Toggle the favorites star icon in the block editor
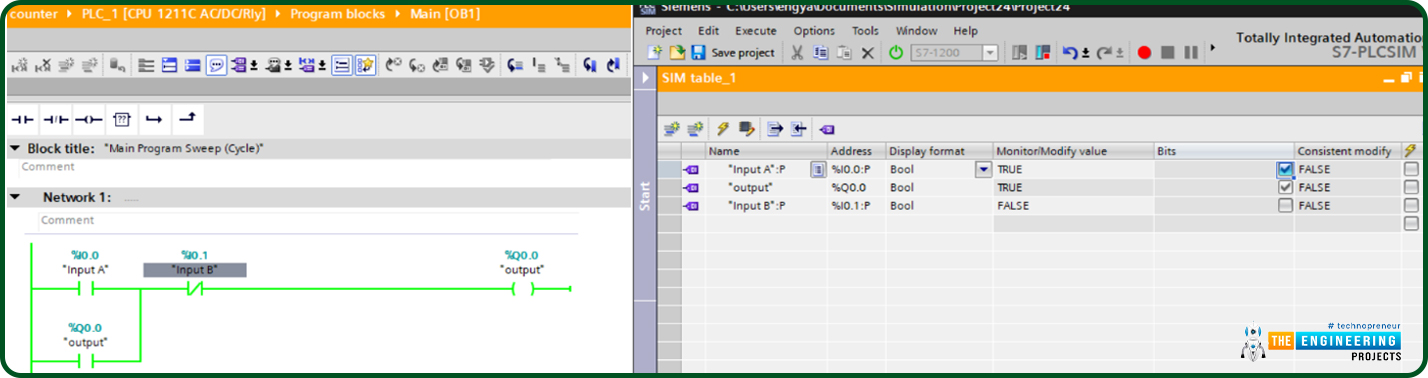Image resolution: width=1428 pixels, height=378 pixels. tap(365, 66)
